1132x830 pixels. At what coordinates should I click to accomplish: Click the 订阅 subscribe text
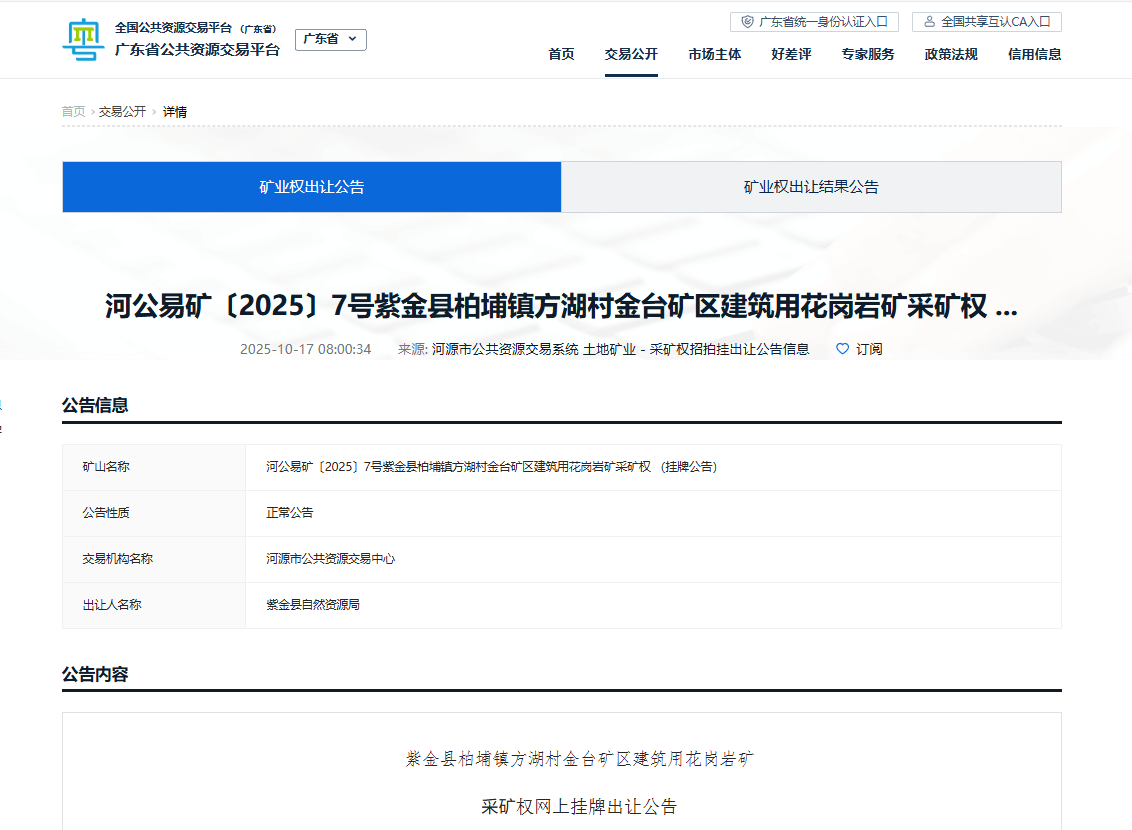[869, 349]
